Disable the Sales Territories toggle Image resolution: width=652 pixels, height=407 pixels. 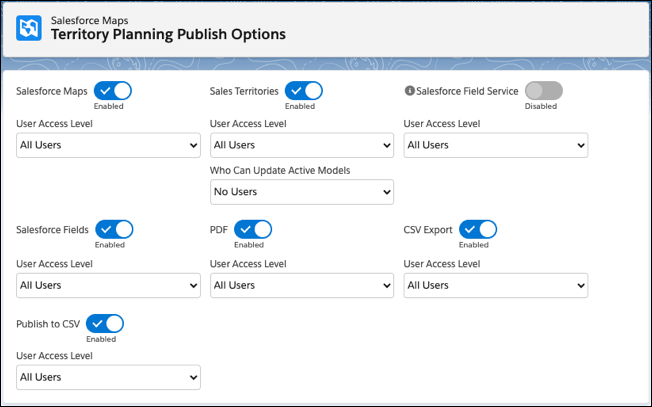(x=304, y=91)
